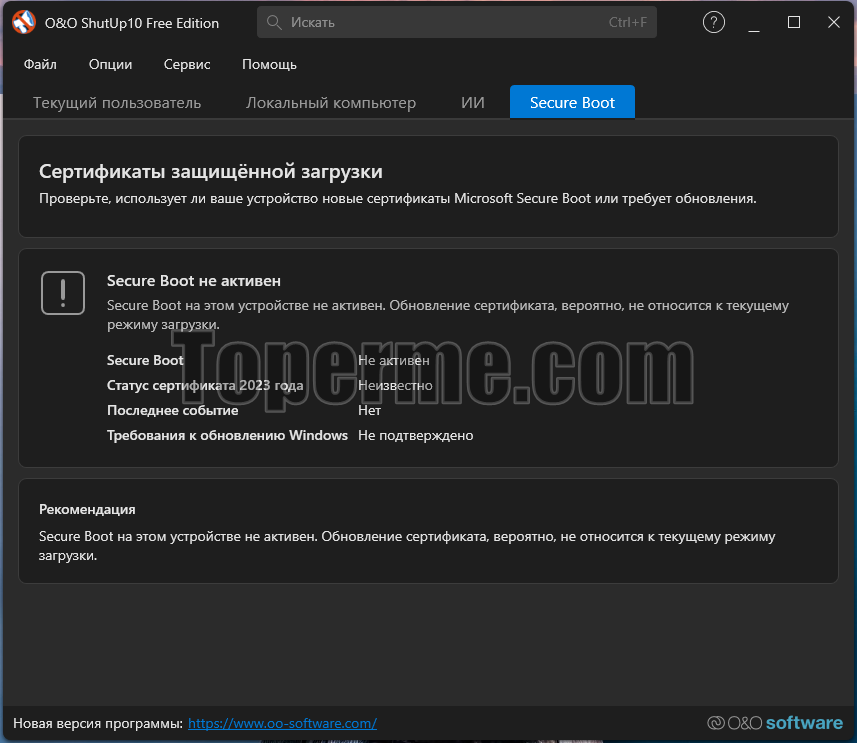Click the 'Последнее событие' label
The height and width of the screenshot is (743, 857).
(x=173, y=411)
